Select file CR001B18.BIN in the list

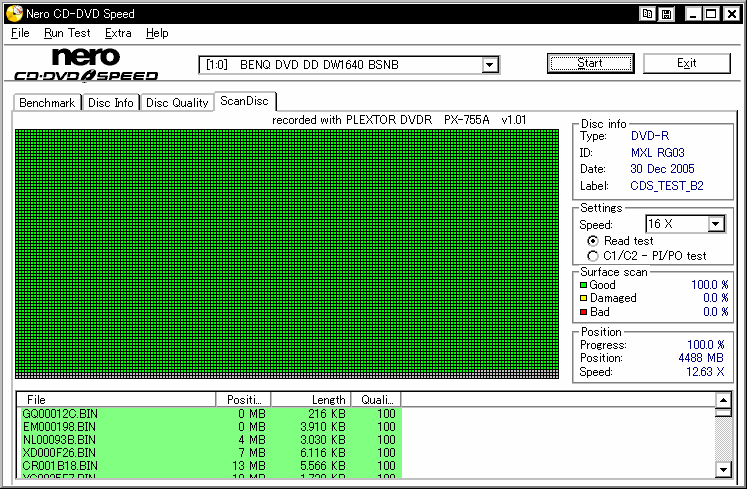tap(60, 466)
